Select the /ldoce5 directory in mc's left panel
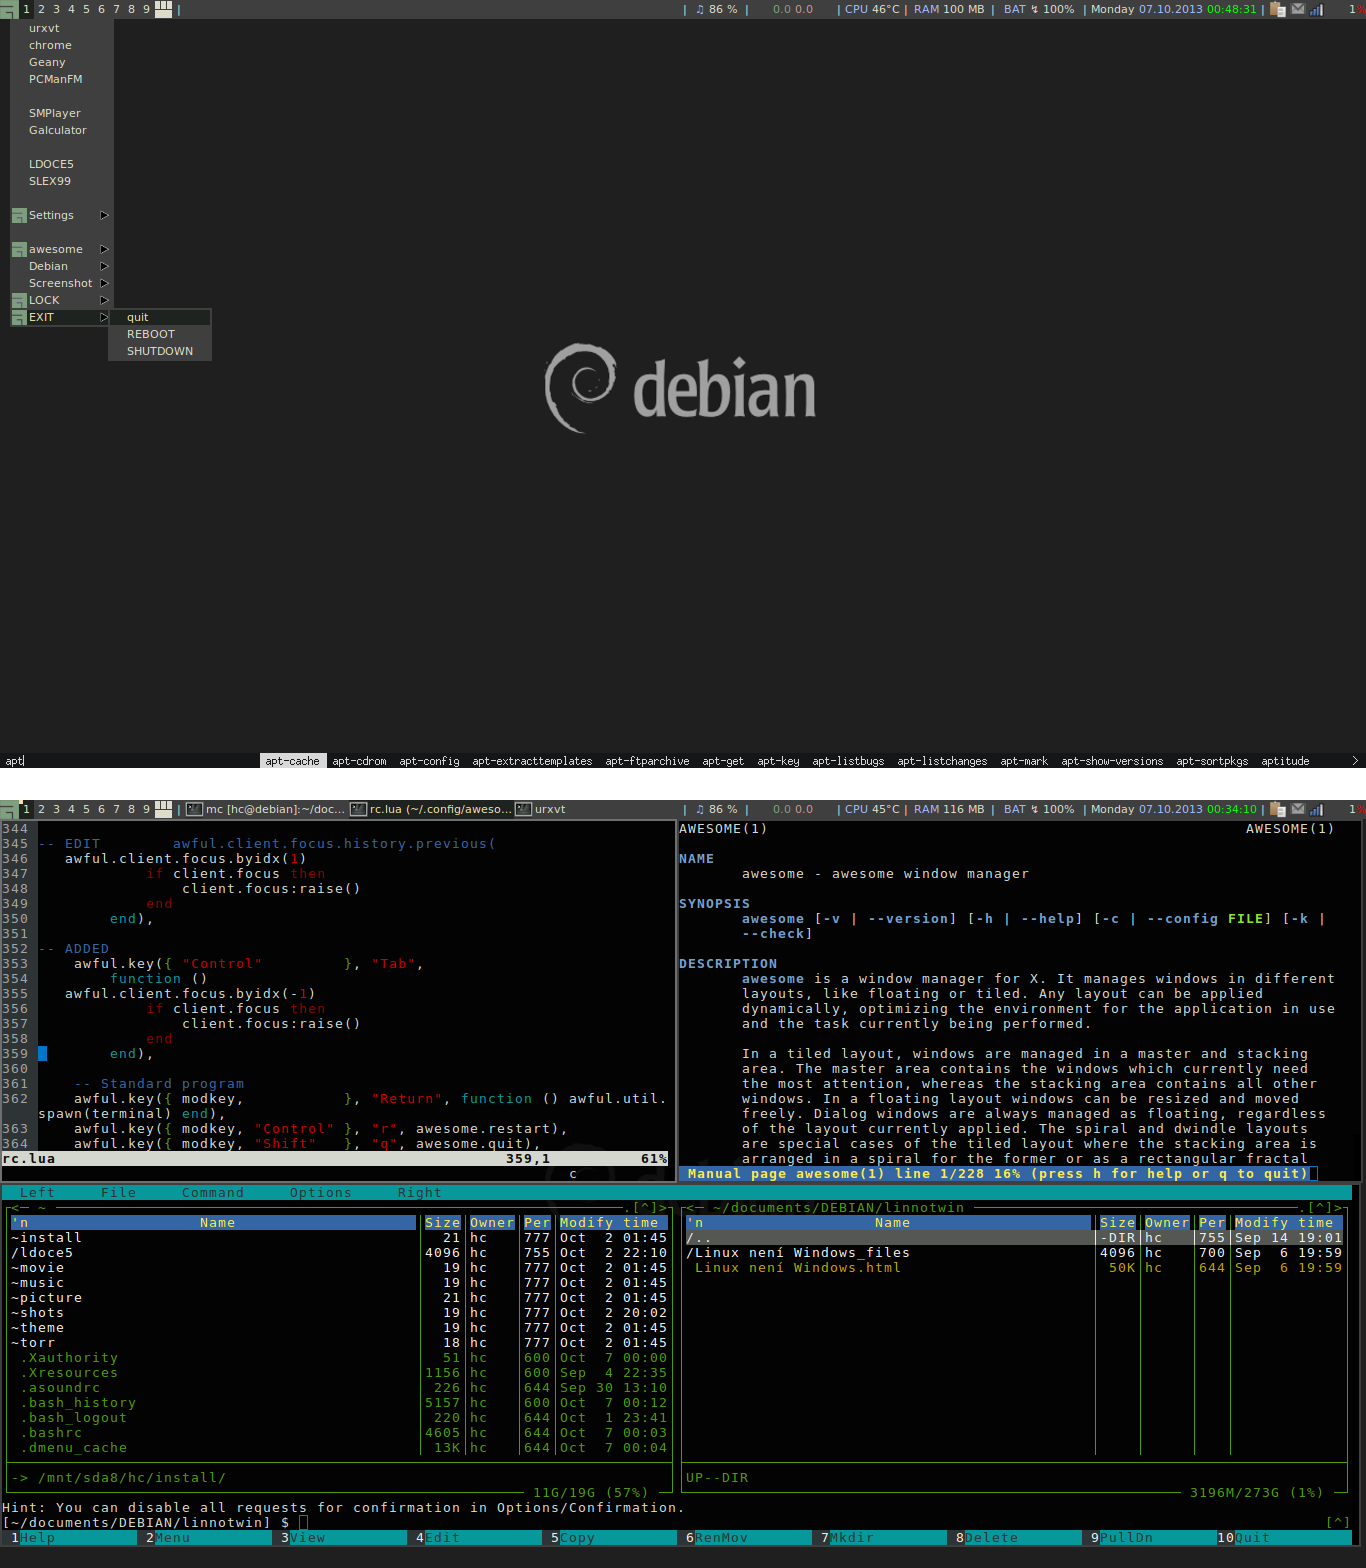 point(42,1253)
